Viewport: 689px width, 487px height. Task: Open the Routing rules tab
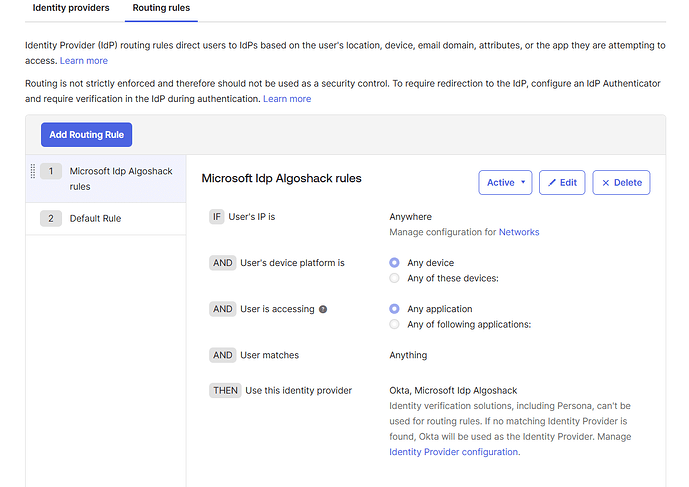pyautogui.click(x=161, y=8)
